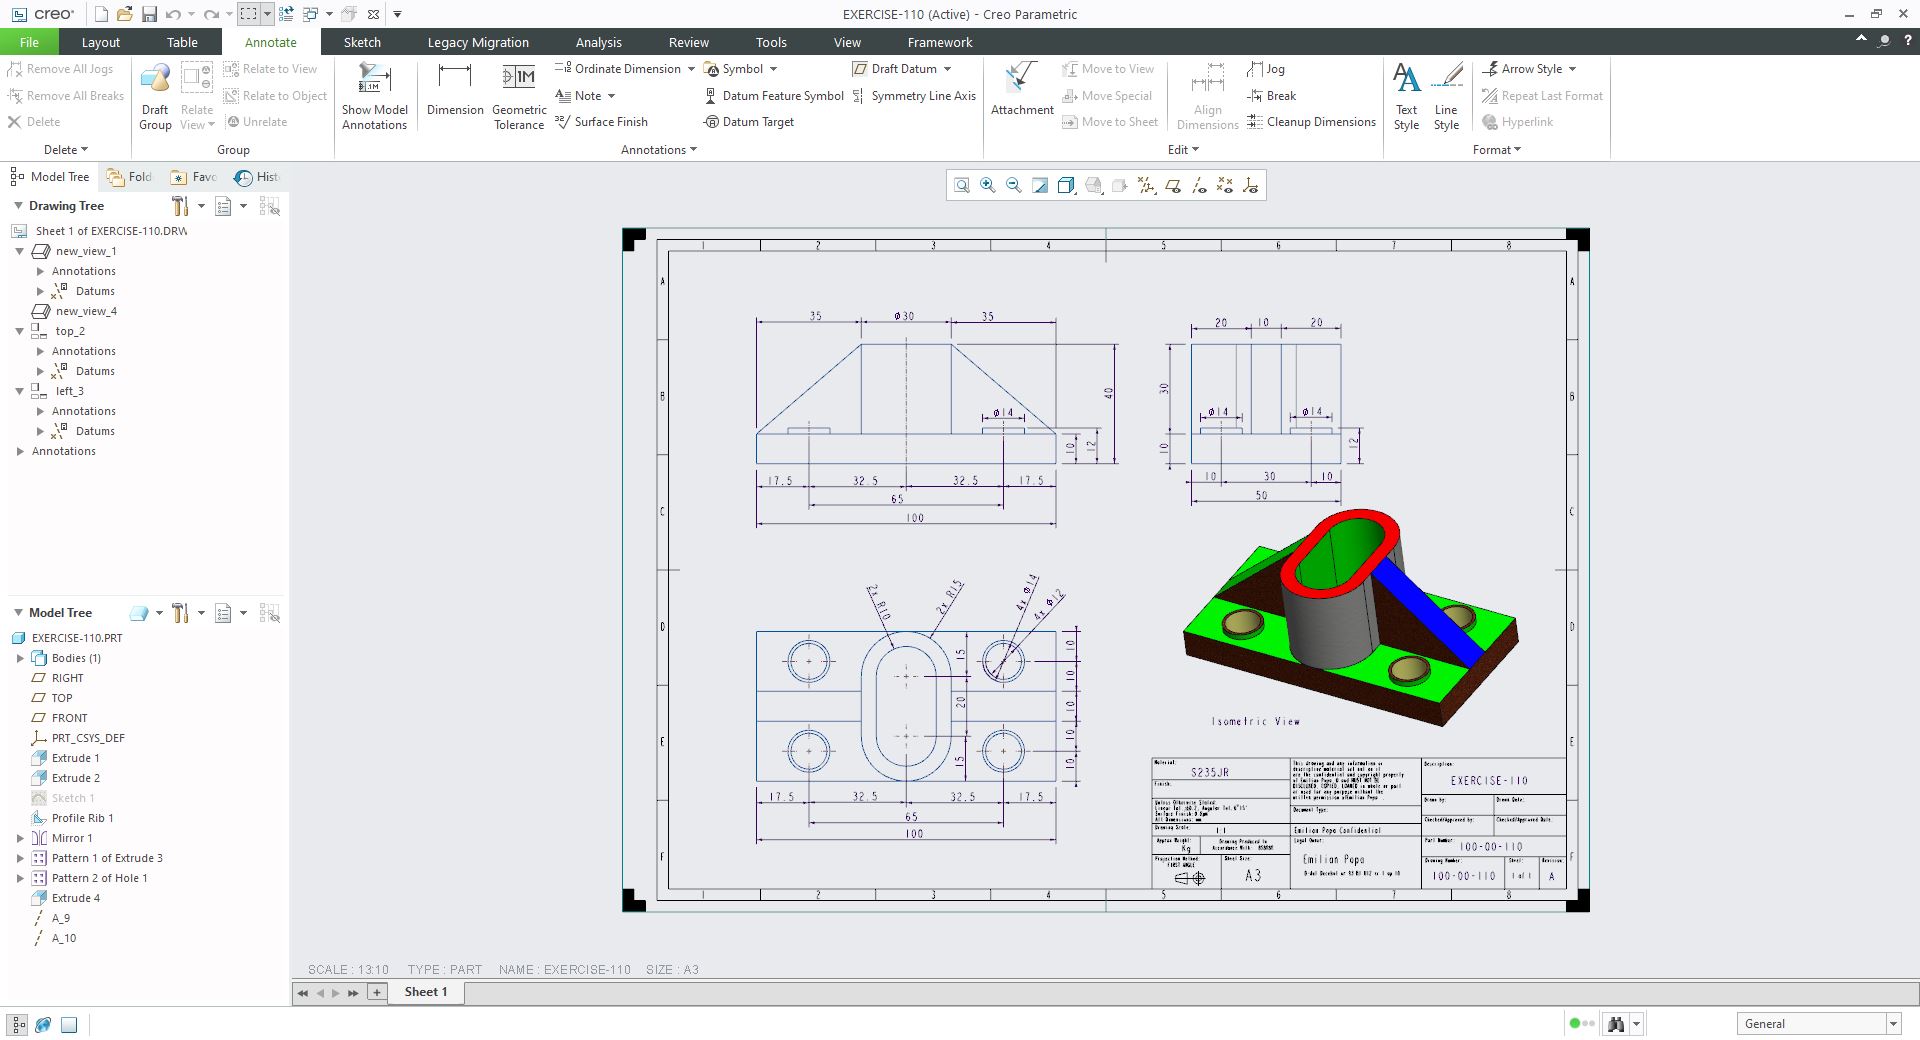Click Cleanup Dimensions
This screenshot has height=1040, width=1920.
(x=1311, y=122)
